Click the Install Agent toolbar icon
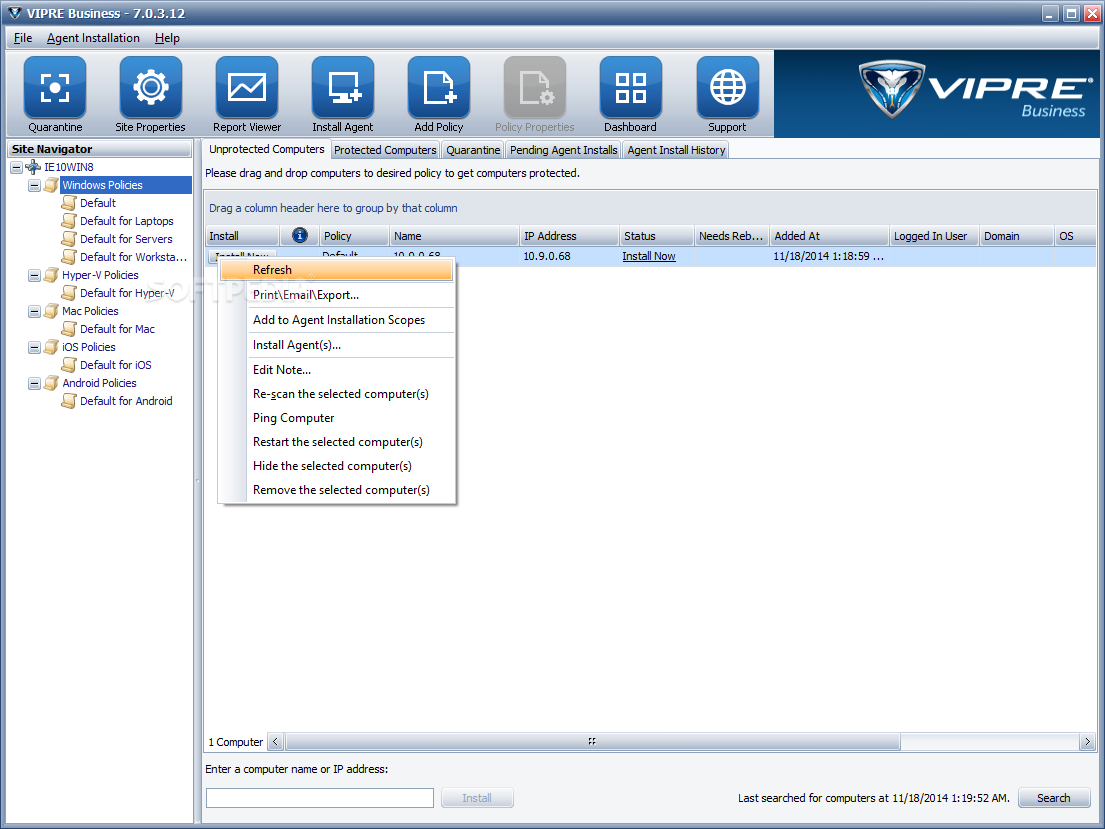 [x=342, y=88]
